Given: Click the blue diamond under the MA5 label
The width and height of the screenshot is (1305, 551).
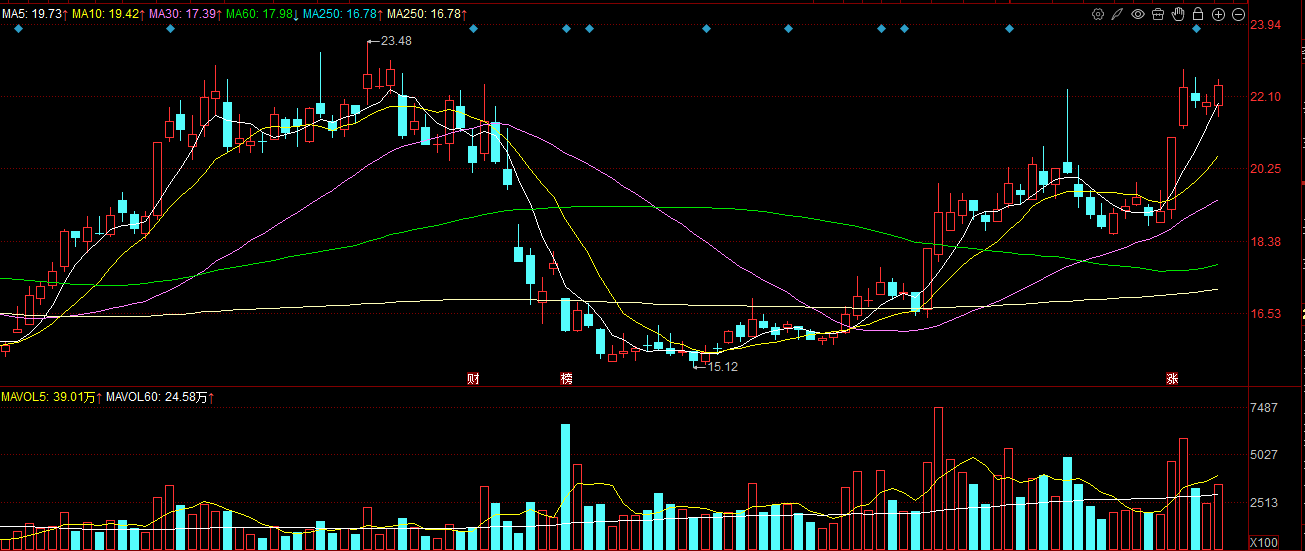Looking at the screenshot, I should [x=18, y=30].
